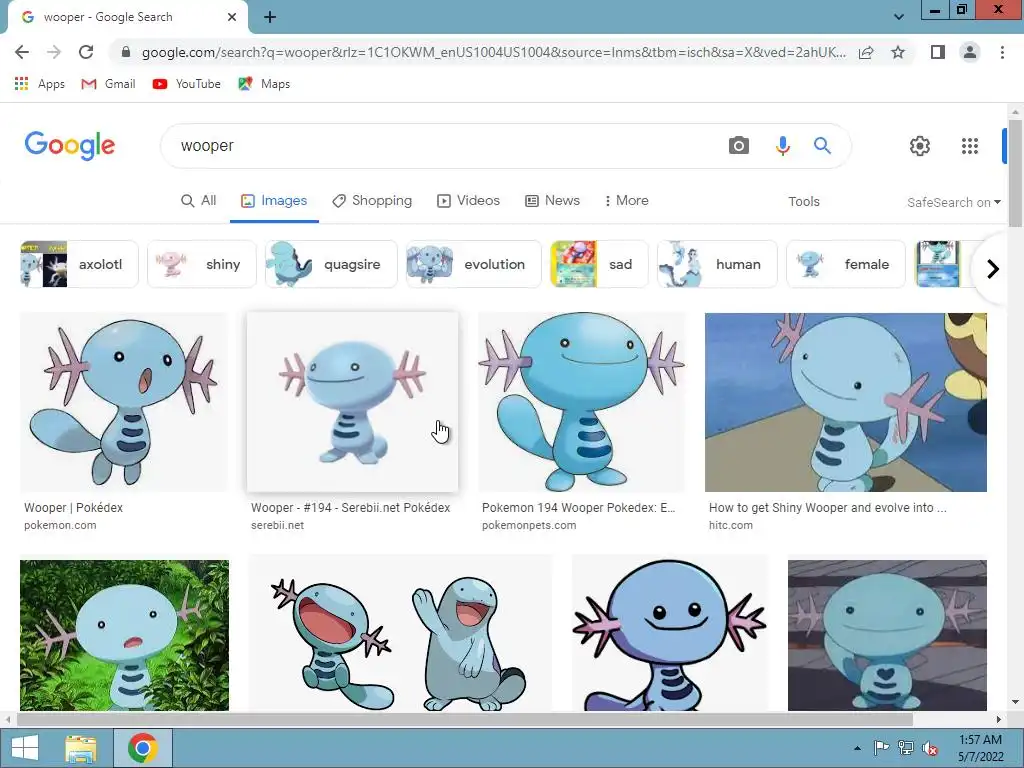Open the Pokemon 194 Wooper Pokedex image
The image size is (1024, 768).
click(582, 402)
